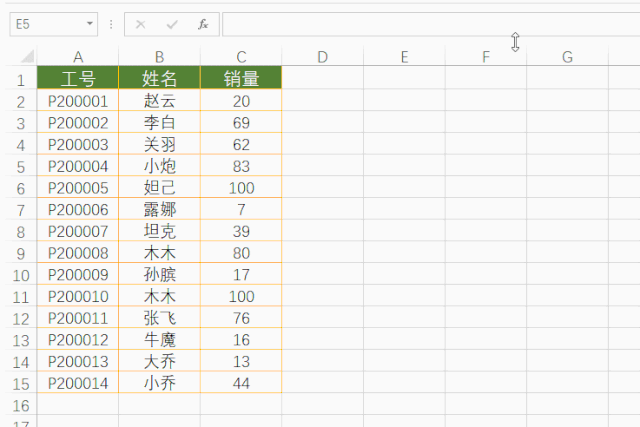Select column D header
Image resolution: width=640 pixels, height=427 pixels.
coord(322,57)
